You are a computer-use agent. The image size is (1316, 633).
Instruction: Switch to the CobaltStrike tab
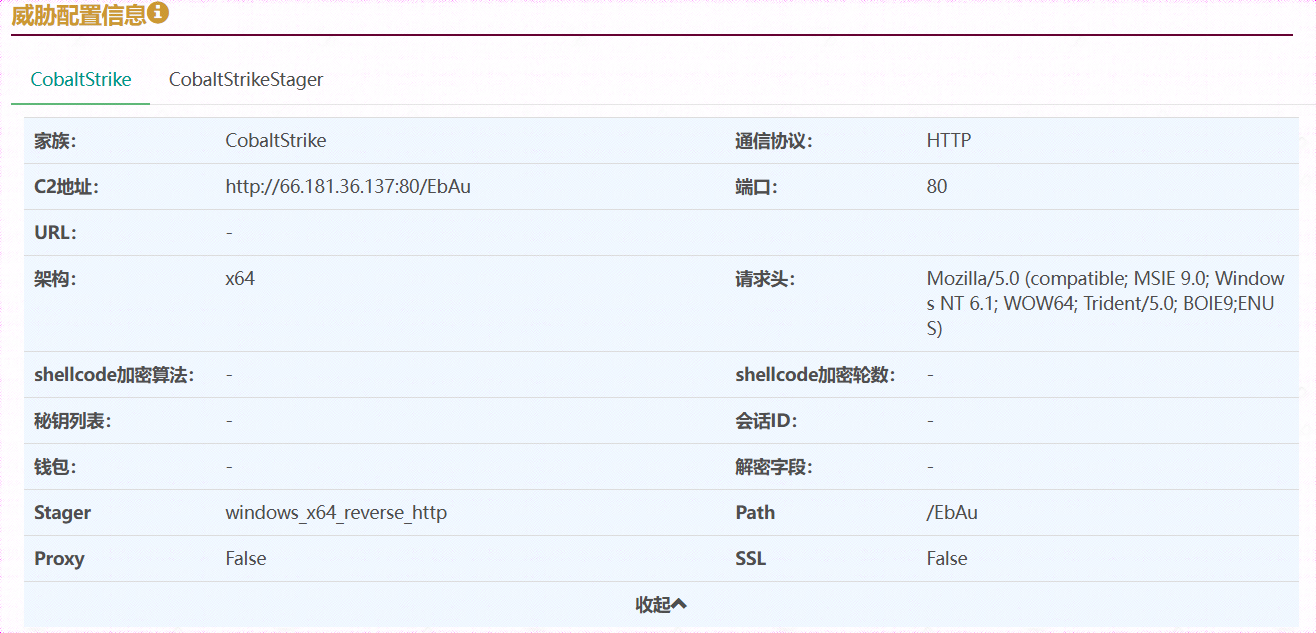click(81, 79)
